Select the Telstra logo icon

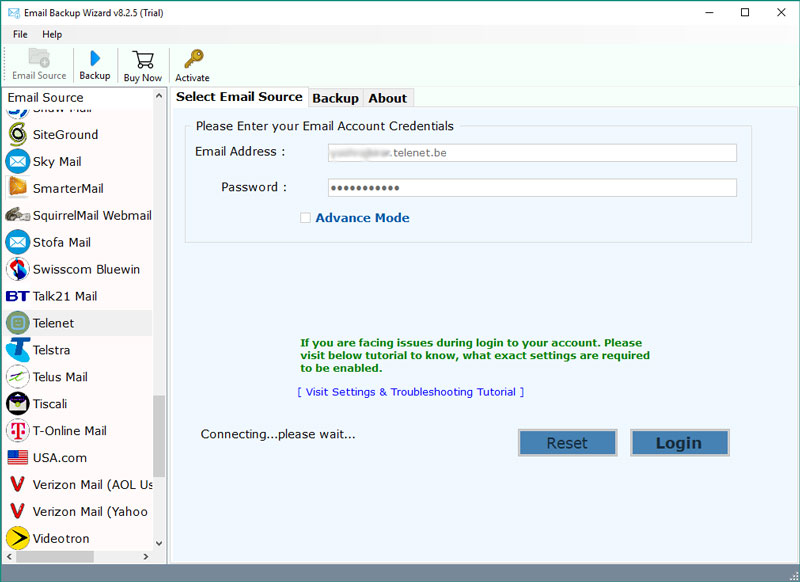tap(17, 350)
